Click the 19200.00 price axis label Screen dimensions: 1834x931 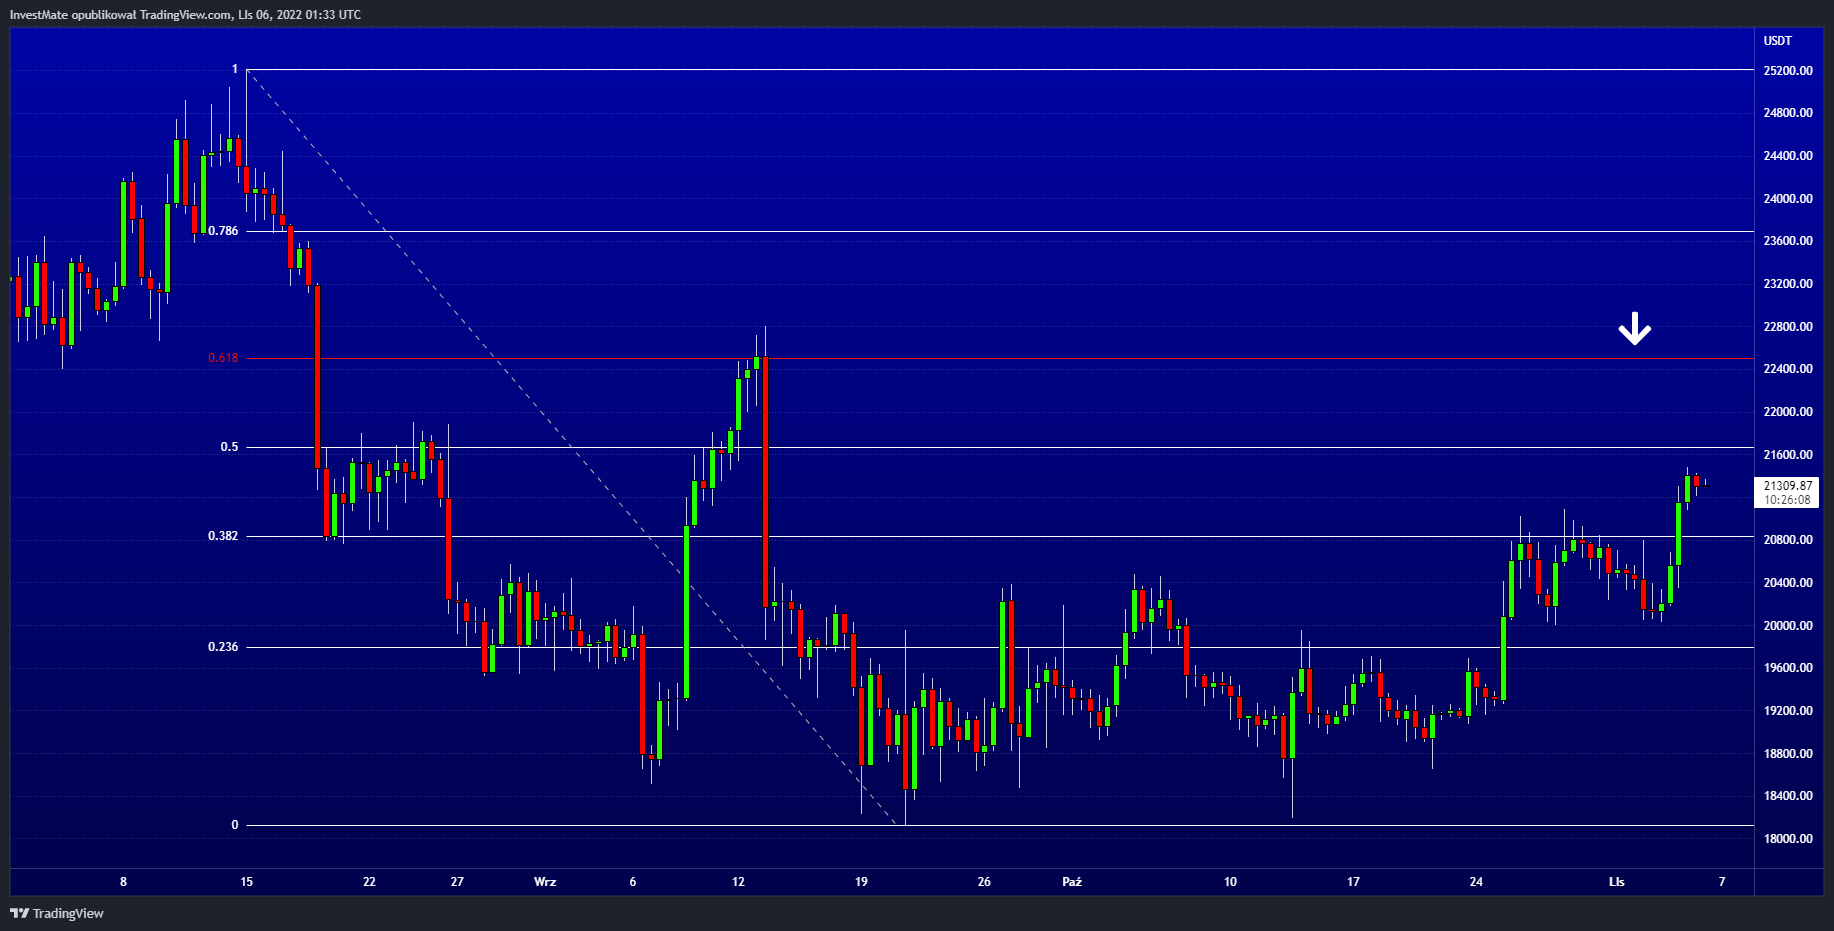coord(1788,711)
